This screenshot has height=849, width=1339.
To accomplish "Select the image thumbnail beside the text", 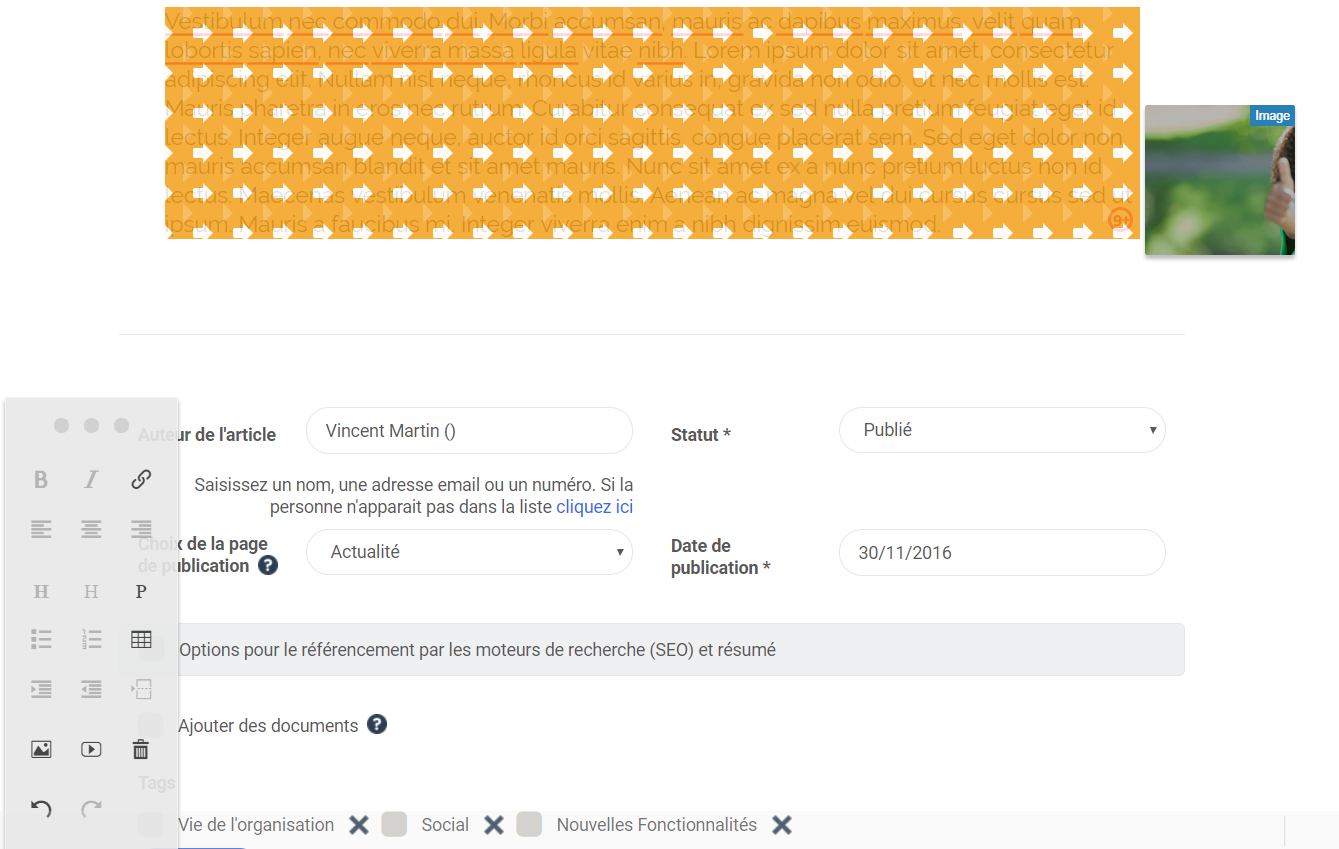I will click(1219, 180).
